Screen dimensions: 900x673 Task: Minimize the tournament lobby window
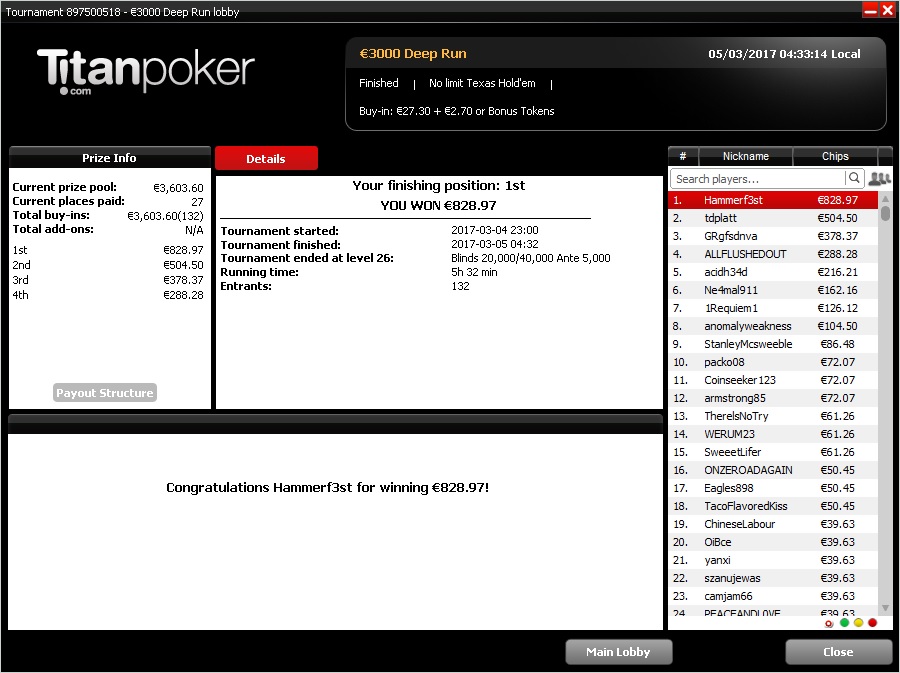tap(871, 10)
